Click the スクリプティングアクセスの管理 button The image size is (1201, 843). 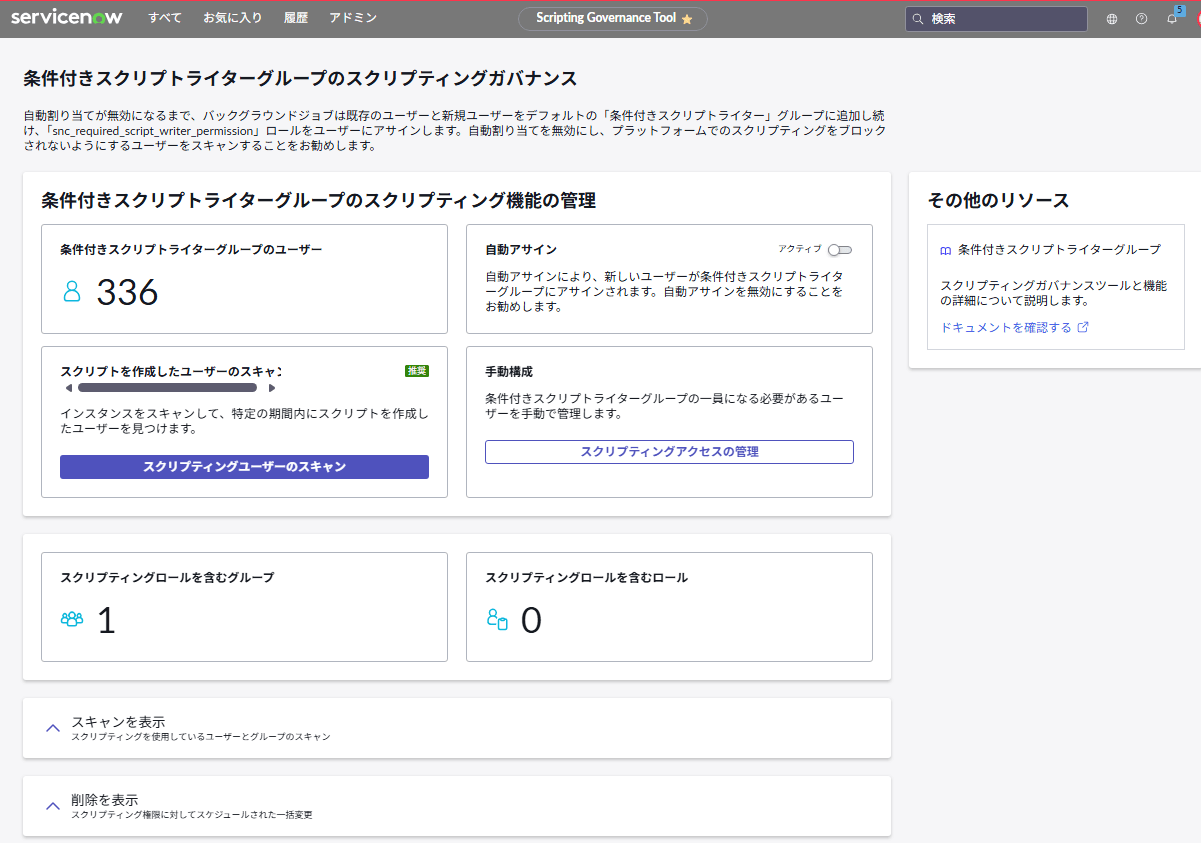[669, 452]
